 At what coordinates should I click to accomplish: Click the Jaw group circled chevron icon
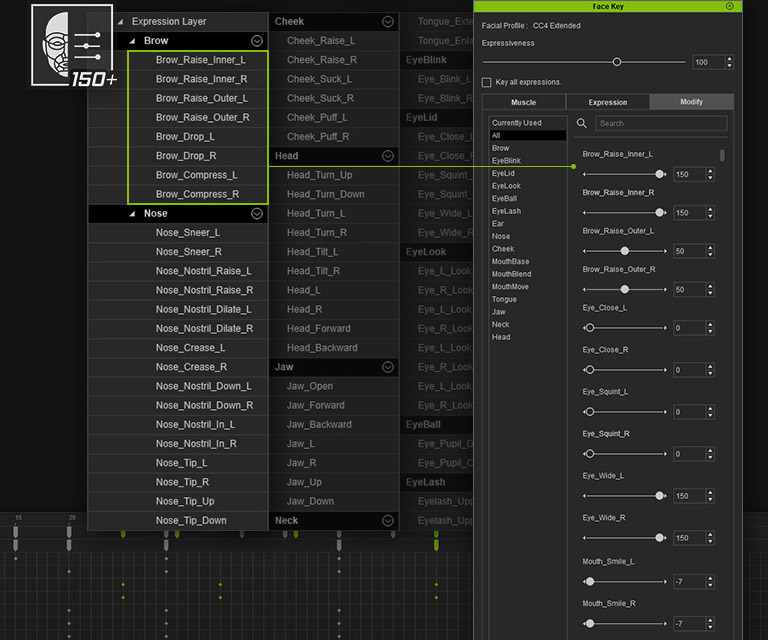pos(388,367)
